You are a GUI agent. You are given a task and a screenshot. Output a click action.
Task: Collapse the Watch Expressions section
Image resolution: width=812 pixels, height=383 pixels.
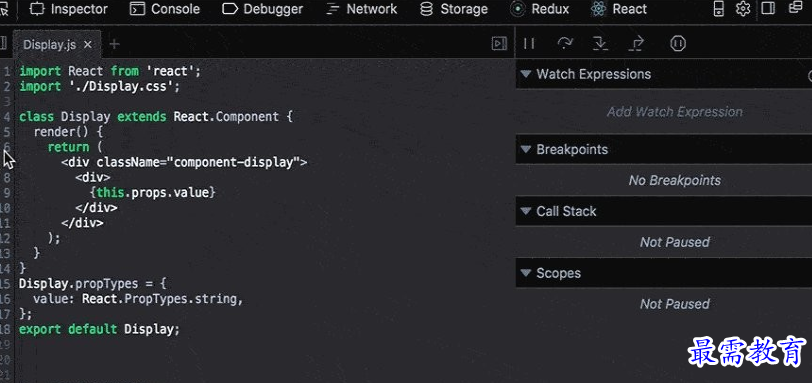[526, 74]
